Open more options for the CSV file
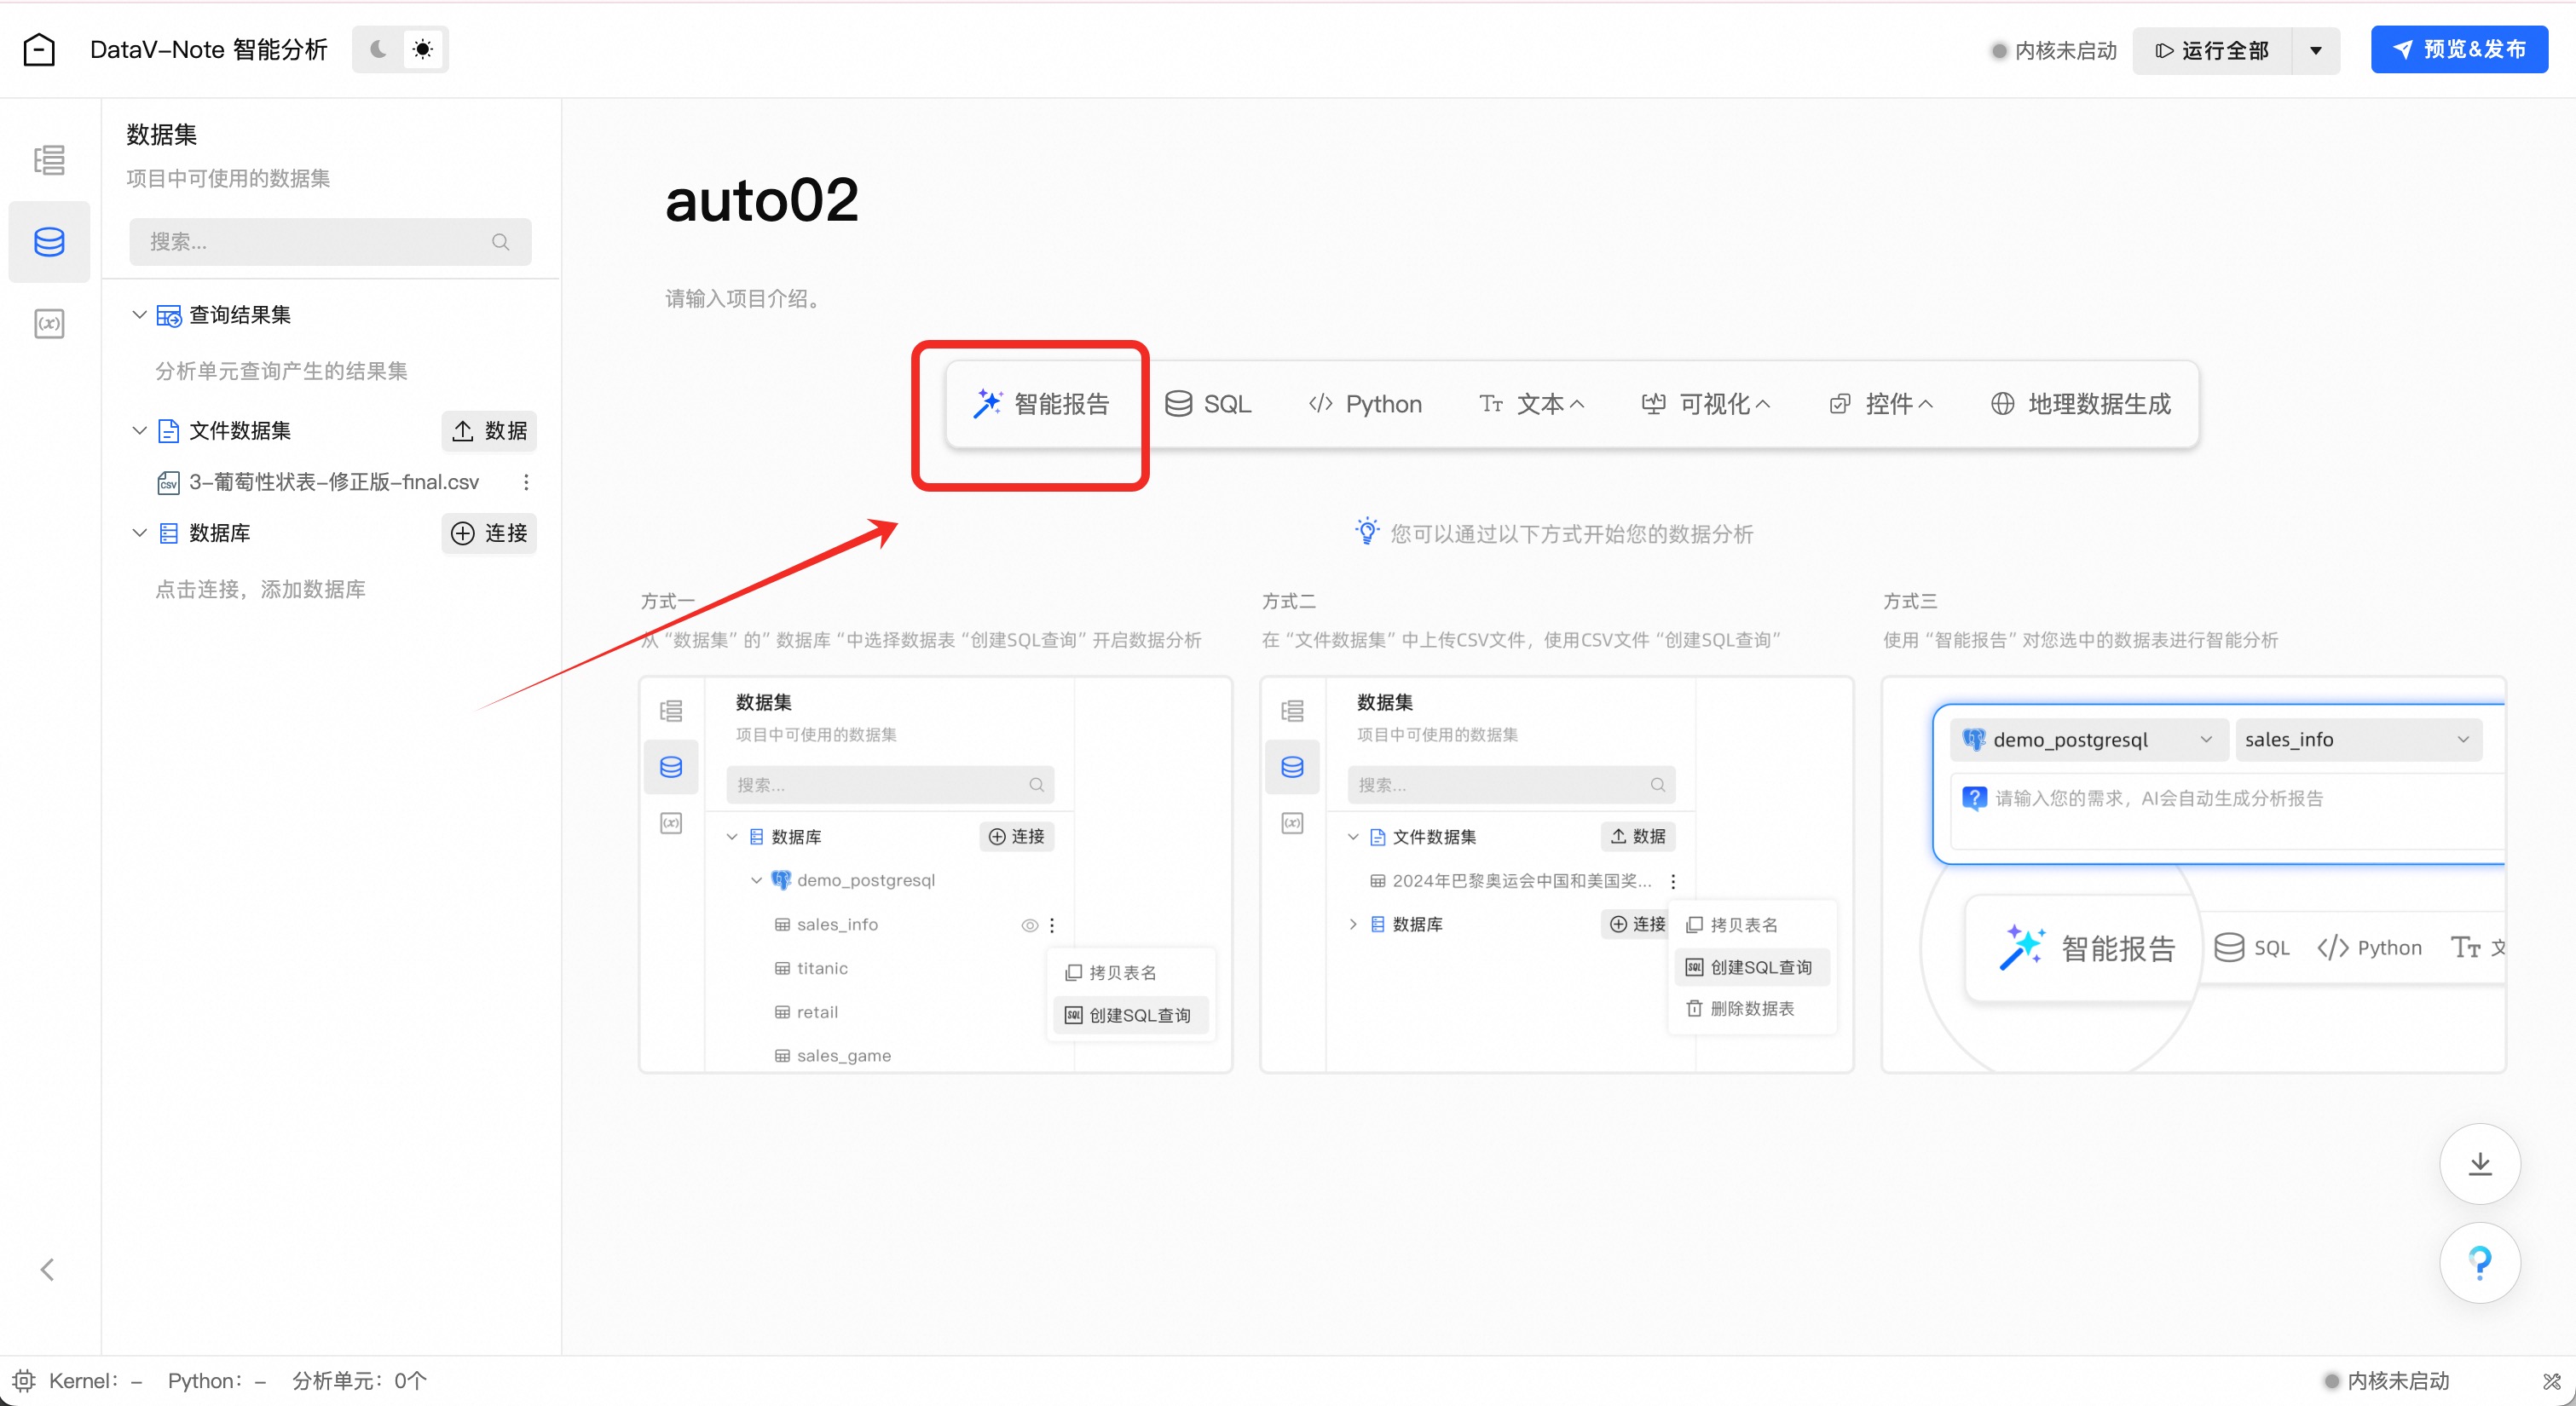The width and height of the screenshot is (2576, 1406). tap(526, 482)
